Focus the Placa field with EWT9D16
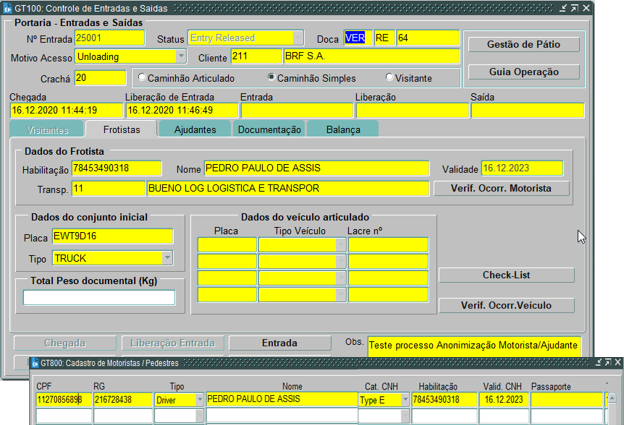 pyautogui.click(x=112, y=237)
